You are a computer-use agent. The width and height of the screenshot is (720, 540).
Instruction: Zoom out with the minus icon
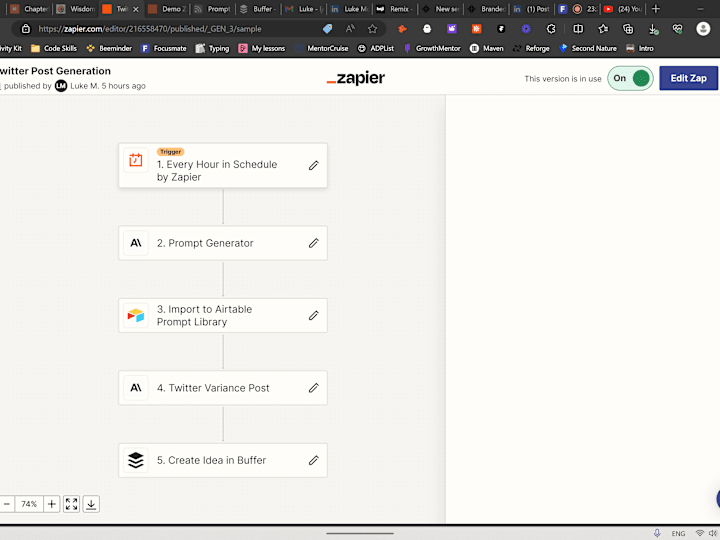pos(7,504)
